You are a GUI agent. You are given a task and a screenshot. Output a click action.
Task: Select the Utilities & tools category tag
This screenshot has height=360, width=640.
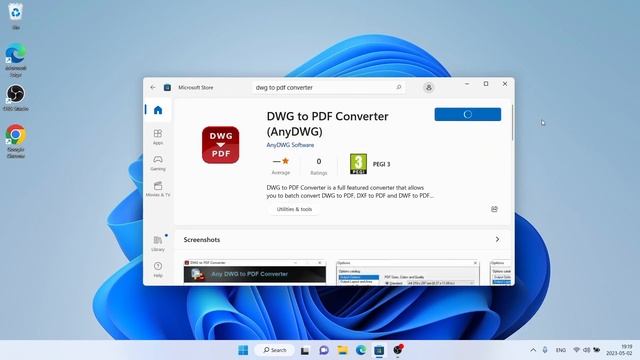pos(294,209)
